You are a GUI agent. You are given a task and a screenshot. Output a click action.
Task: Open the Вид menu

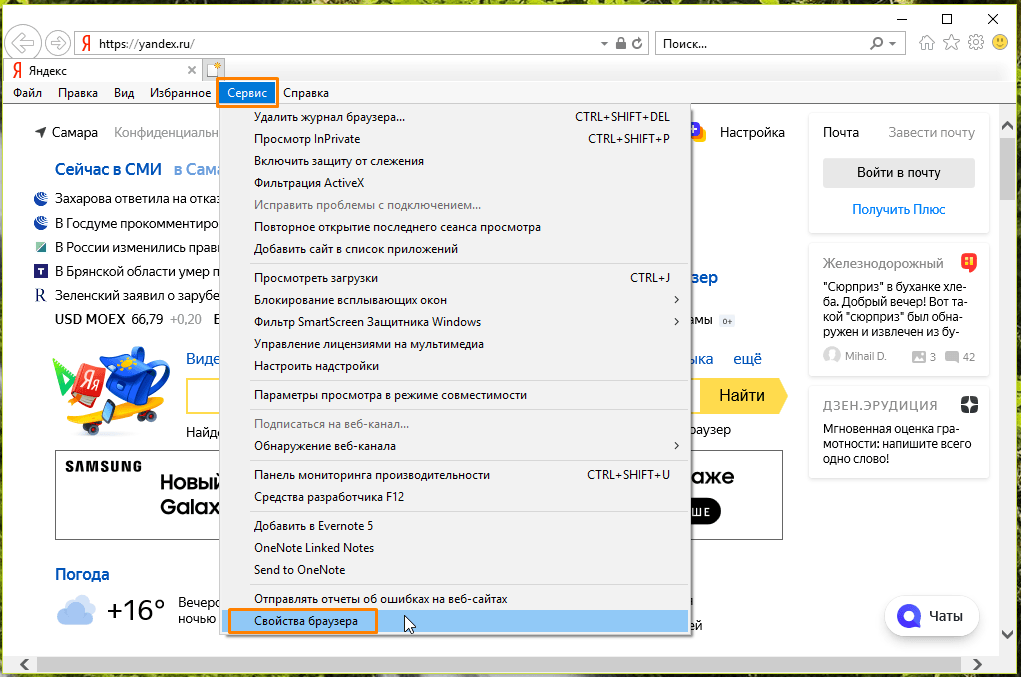pos(124,93)
